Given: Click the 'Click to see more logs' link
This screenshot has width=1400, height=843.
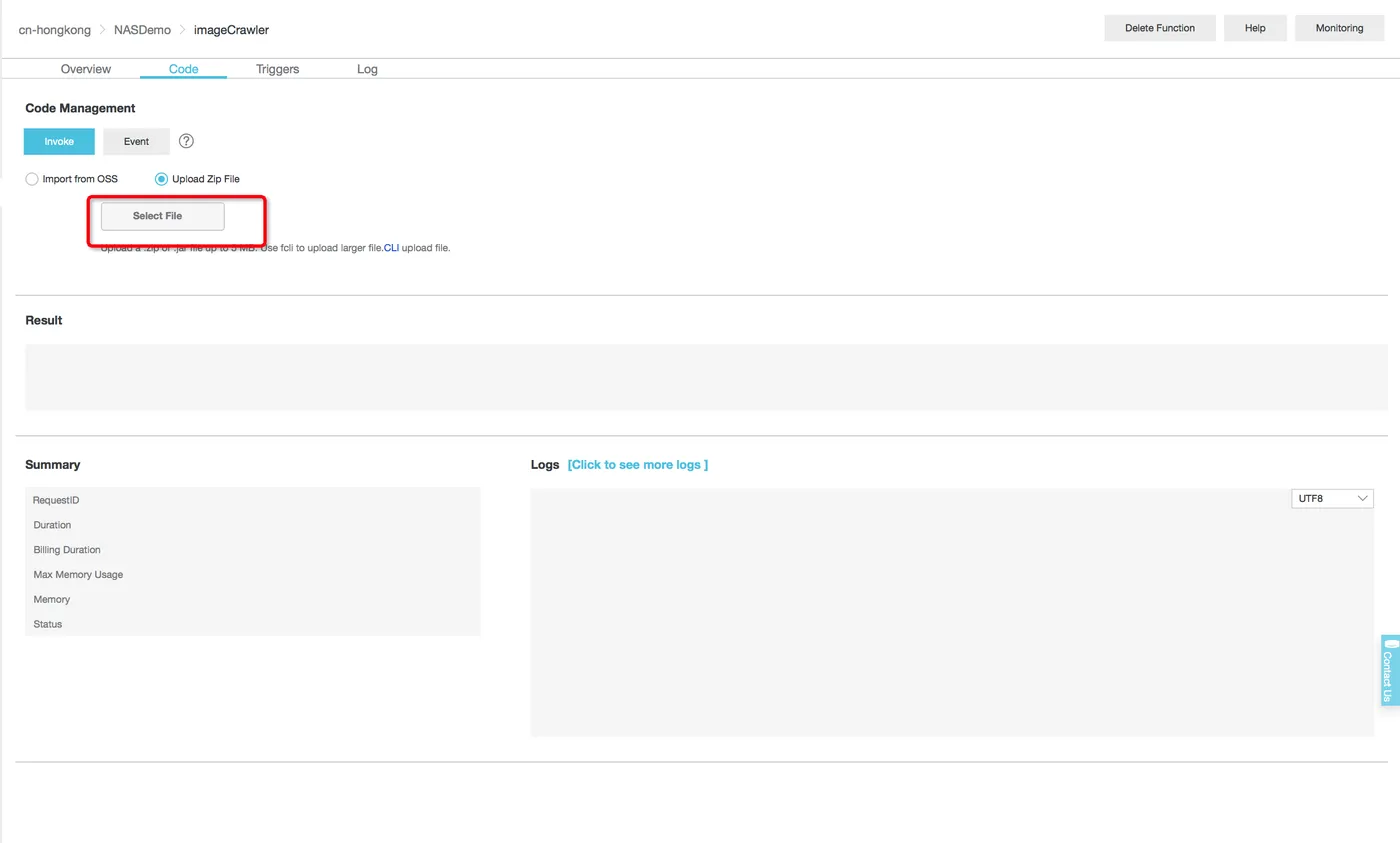Looking at the screenshot, I should (x=637, y=465).
